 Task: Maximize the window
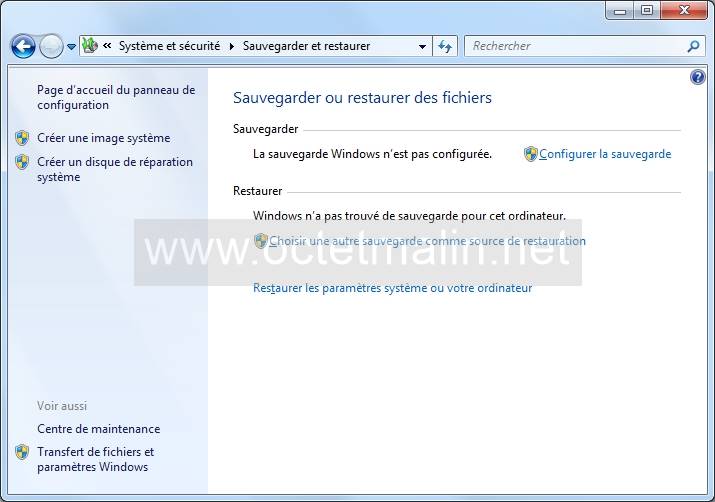tap(647, 10)
